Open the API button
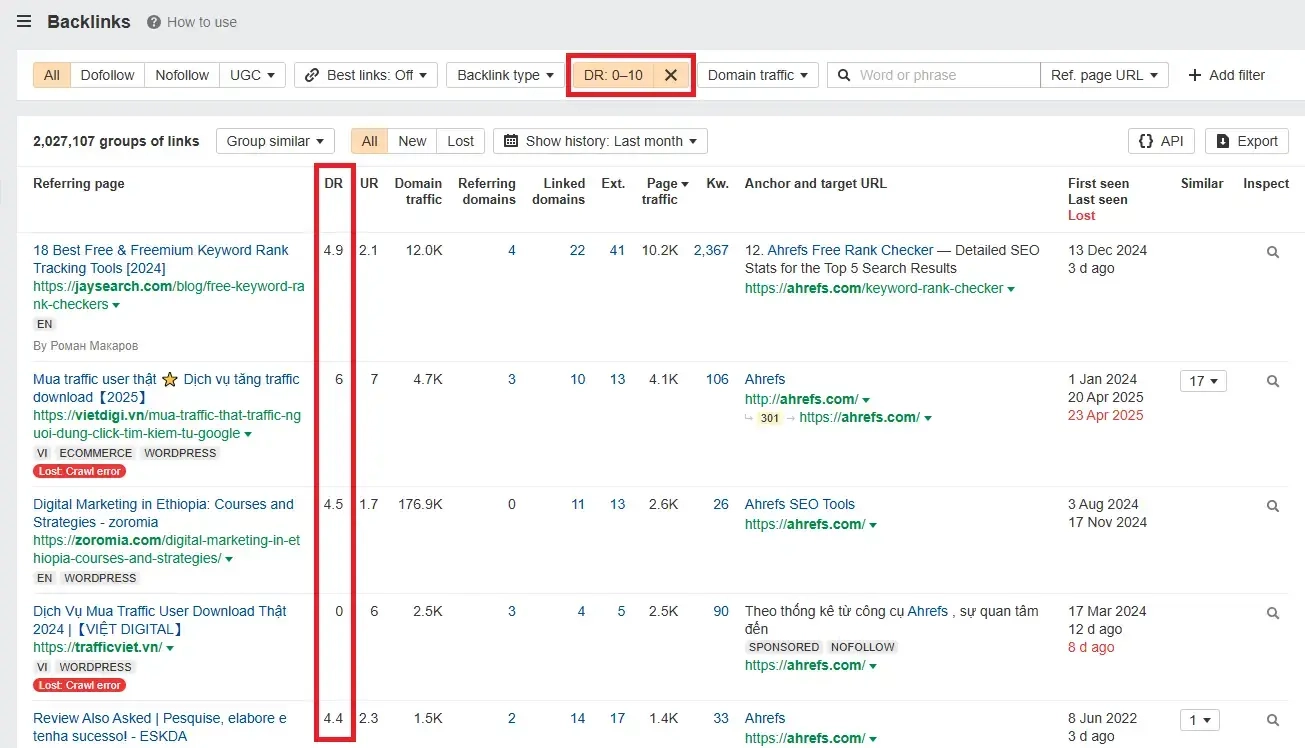 click(x=1160, y=141)
